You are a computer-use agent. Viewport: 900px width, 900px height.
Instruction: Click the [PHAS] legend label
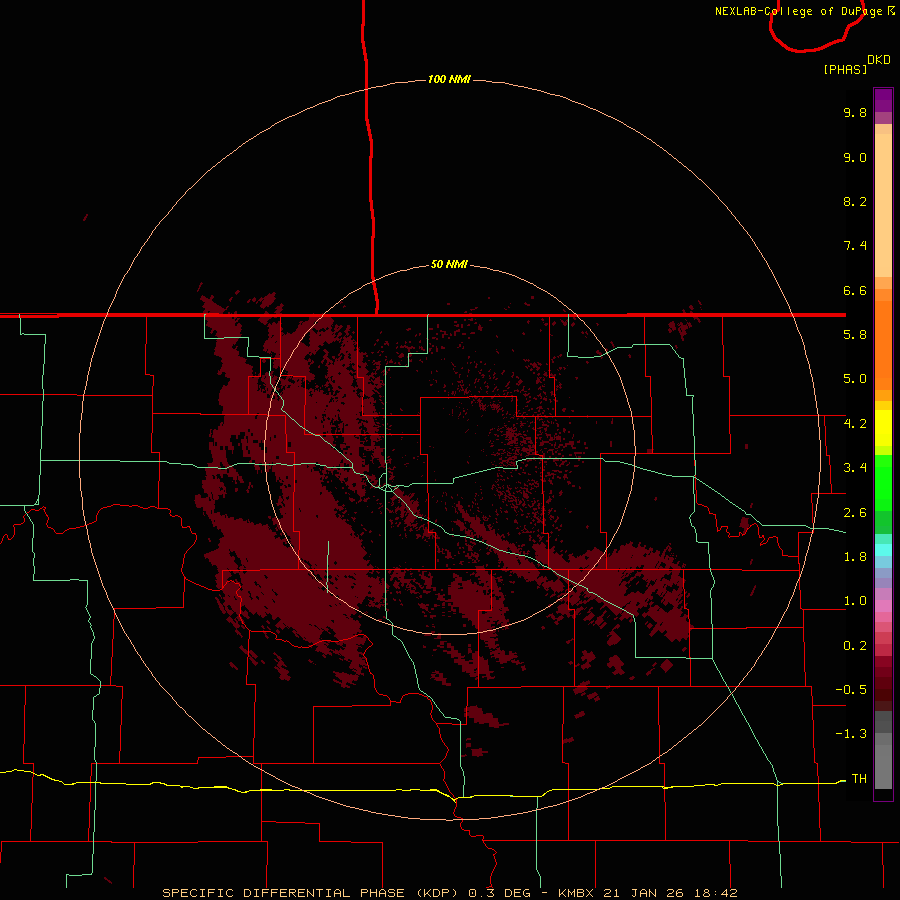click(845, 70)
